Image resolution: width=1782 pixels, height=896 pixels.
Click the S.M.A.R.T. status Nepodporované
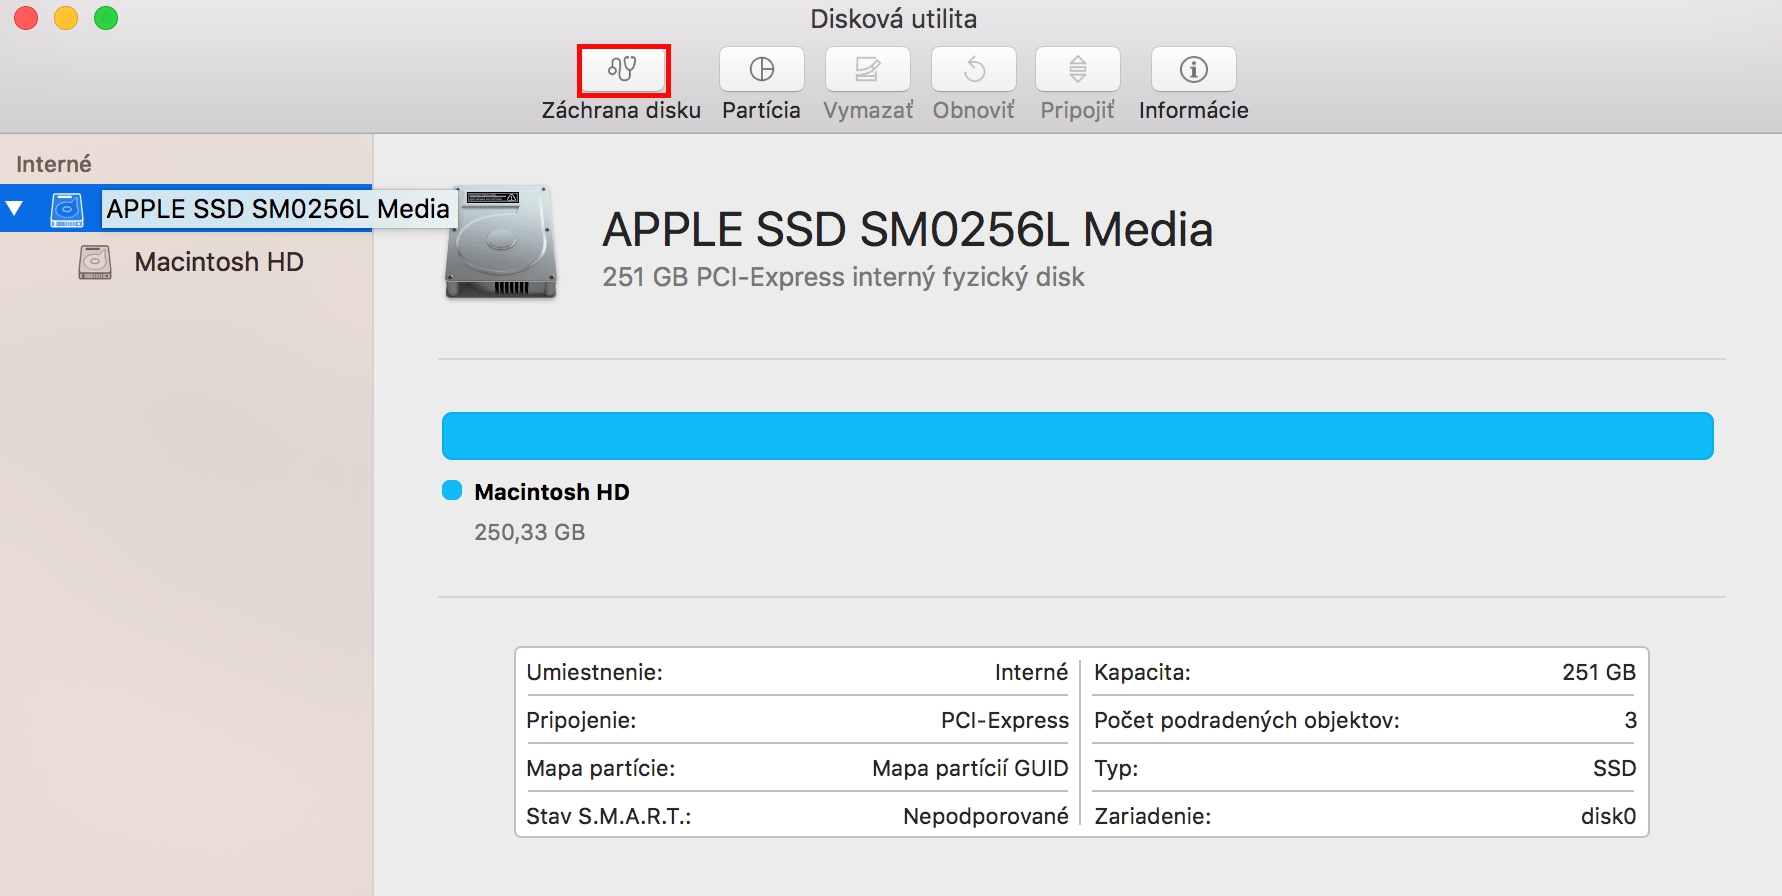point(986,816)
